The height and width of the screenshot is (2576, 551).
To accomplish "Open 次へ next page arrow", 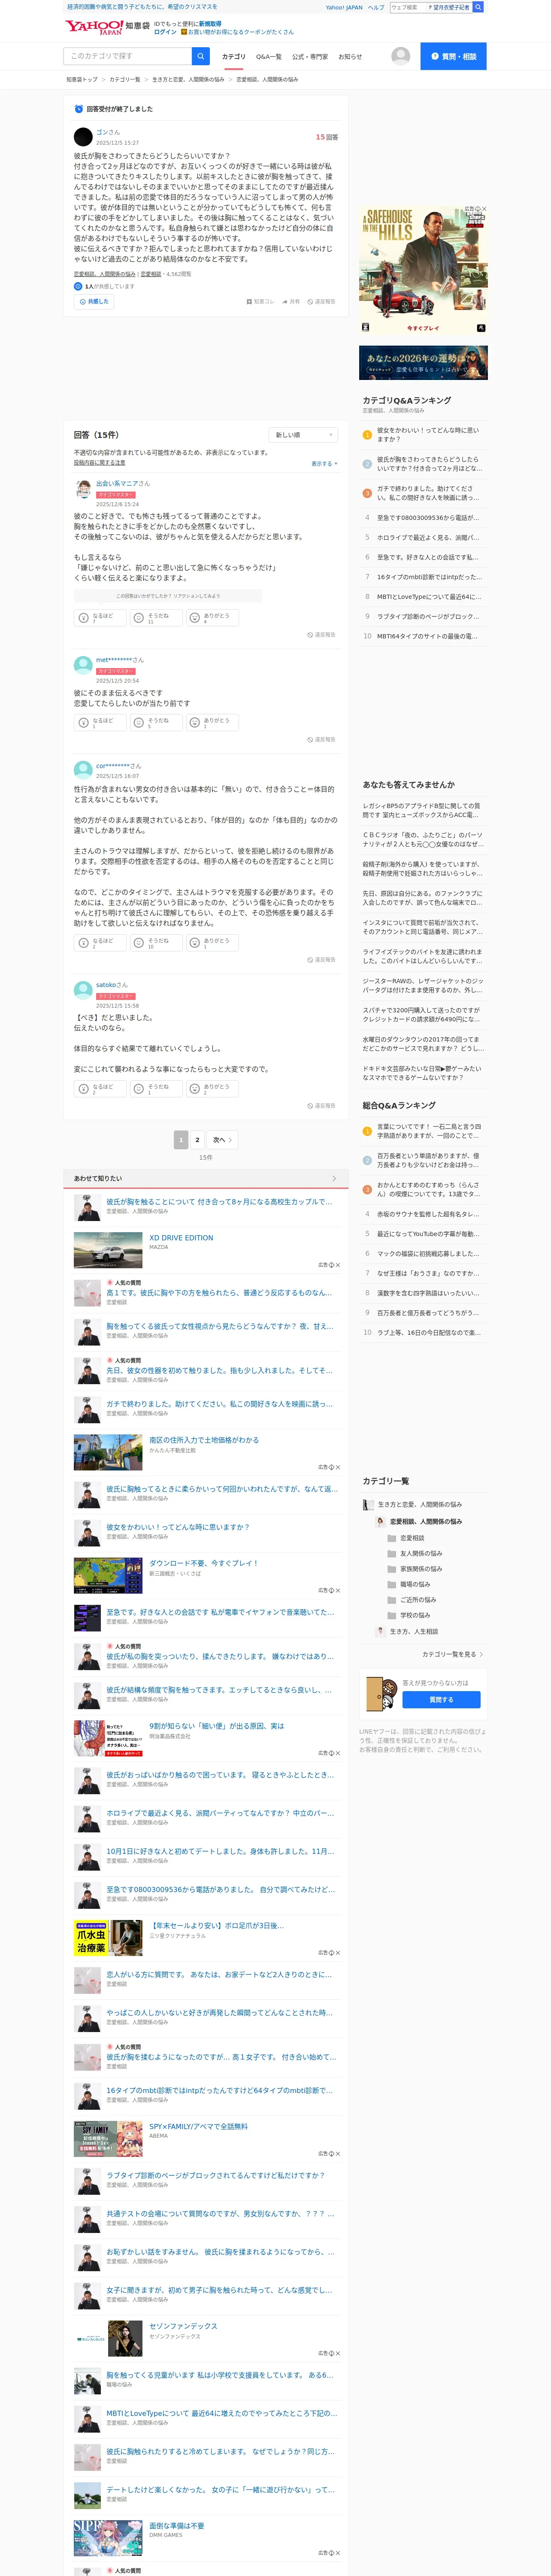I will [222, 1140].
